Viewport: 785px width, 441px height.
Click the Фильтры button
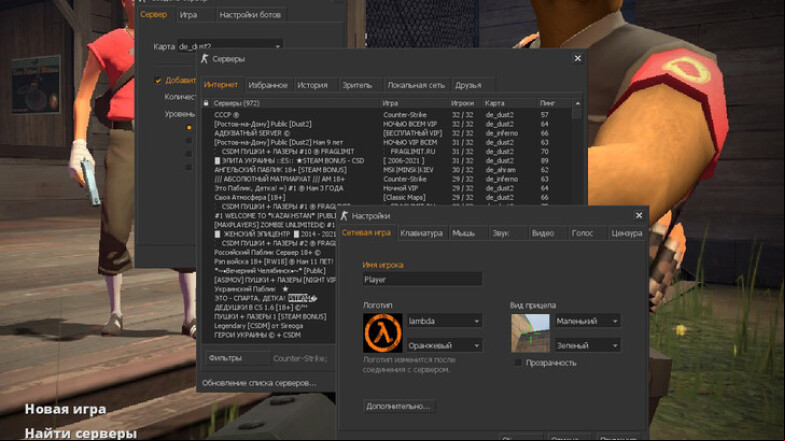[x=238, y=358]
